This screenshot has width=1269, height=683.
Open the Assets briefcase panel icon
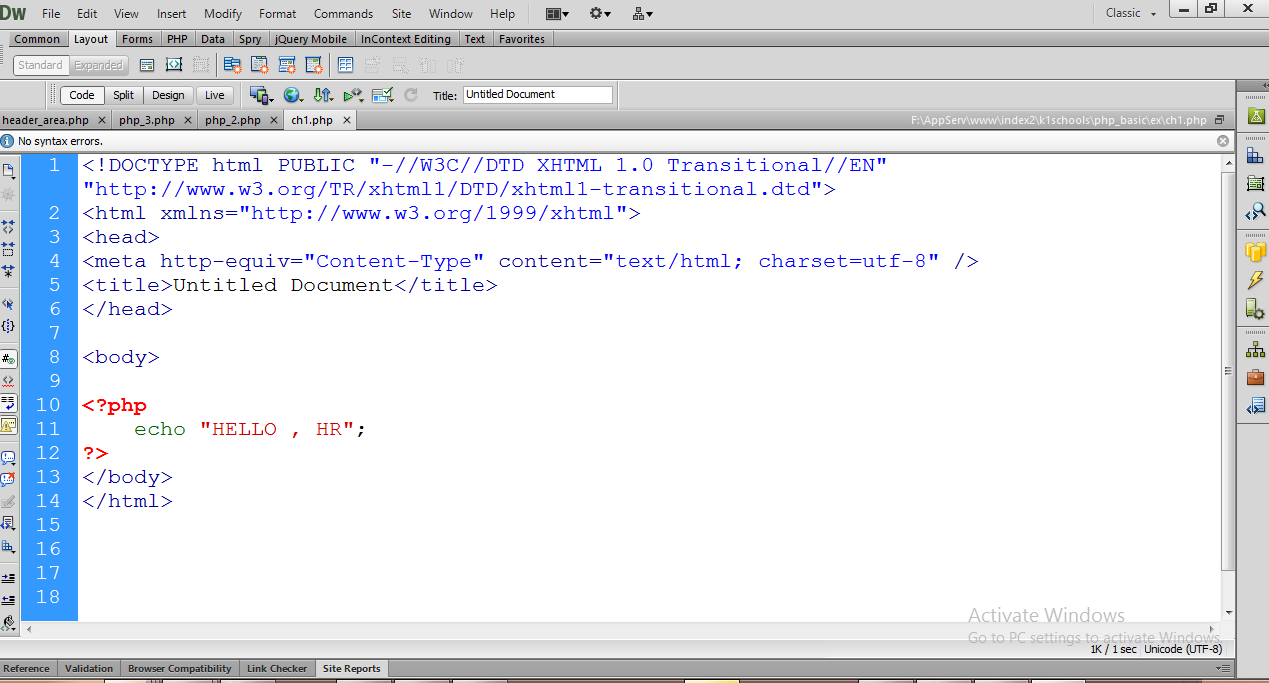click(x=1254, y=377)
